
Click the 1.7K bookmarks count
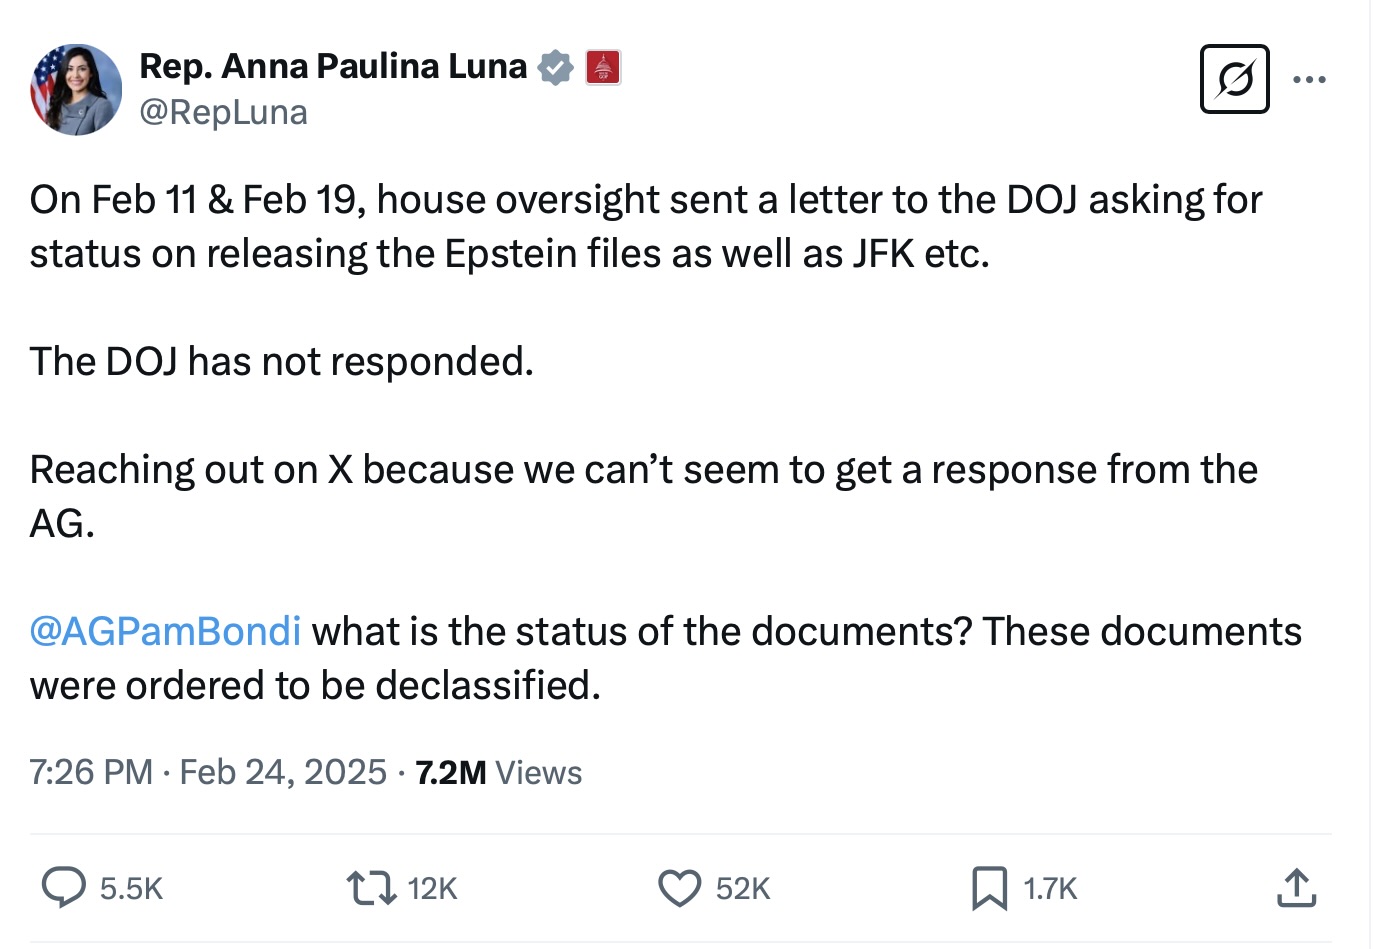click(1050, 888)
